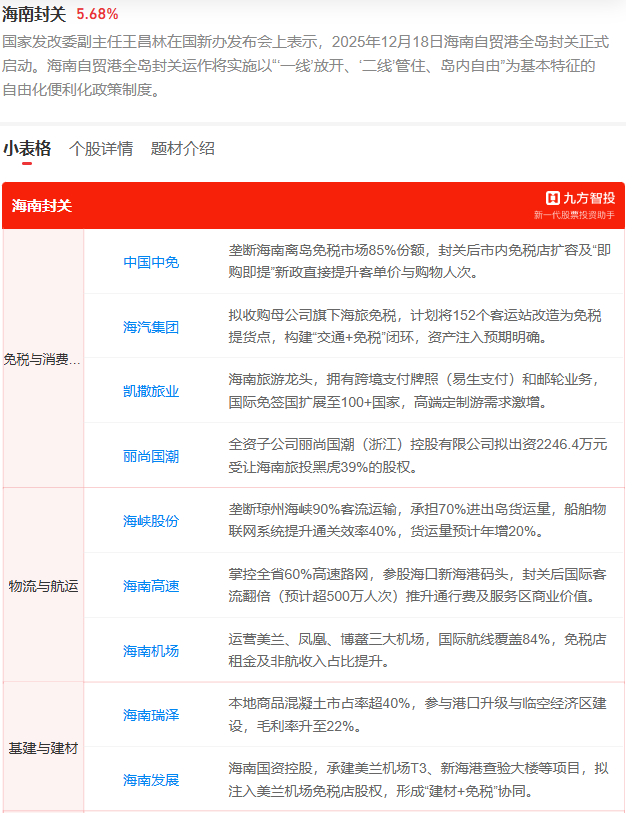Click the 新一代股票投资助手 slogan text
626x813 pixels.
coord(574,215)
